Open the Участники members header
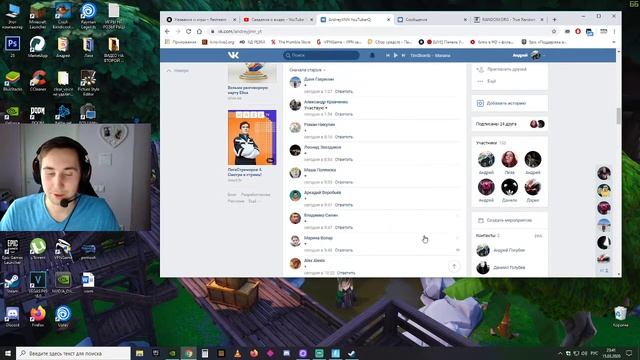This screenshot has width=640, height=360. tap(491, 143)
